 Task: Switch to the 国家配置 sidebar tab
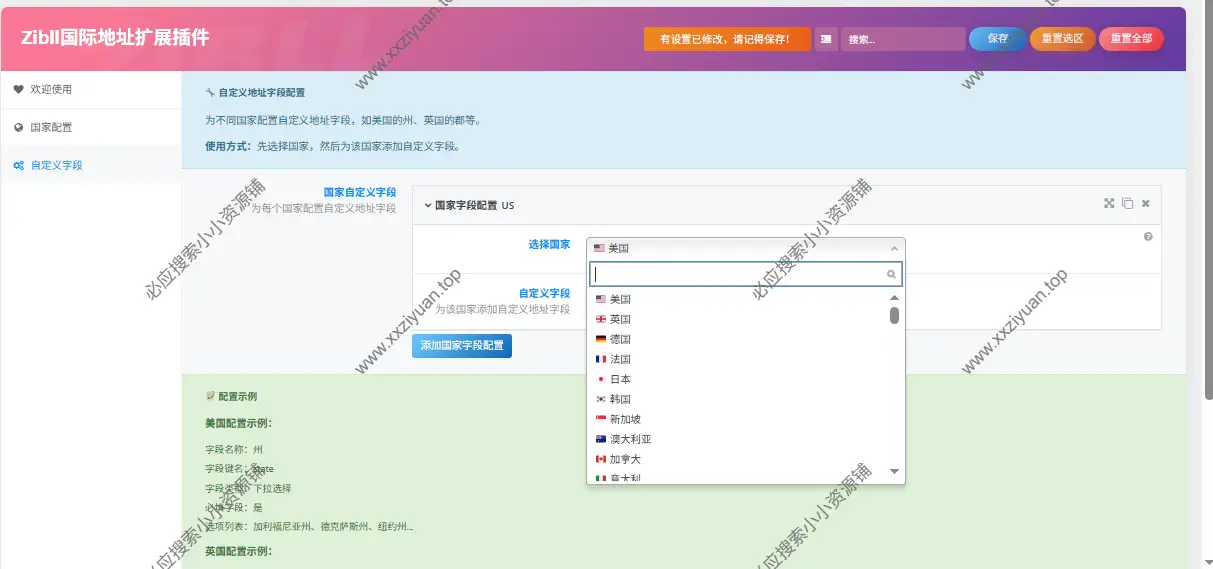pyautogui.click(x=51, y=127)
